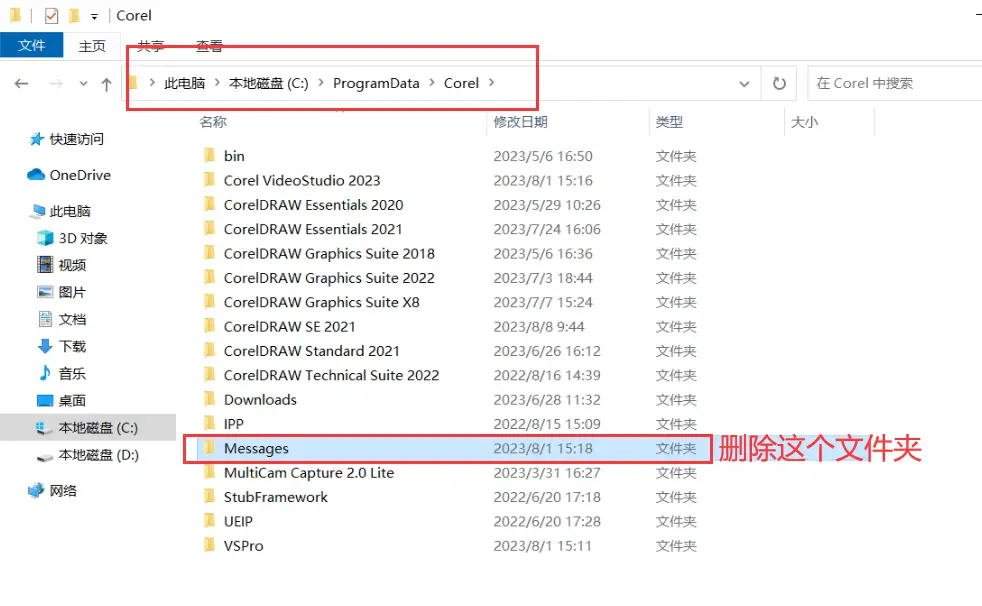Viewport: 982px width, 606px height.
Task: Select 快速访问 in the navigation pane
Action: (x=76, y=139)
